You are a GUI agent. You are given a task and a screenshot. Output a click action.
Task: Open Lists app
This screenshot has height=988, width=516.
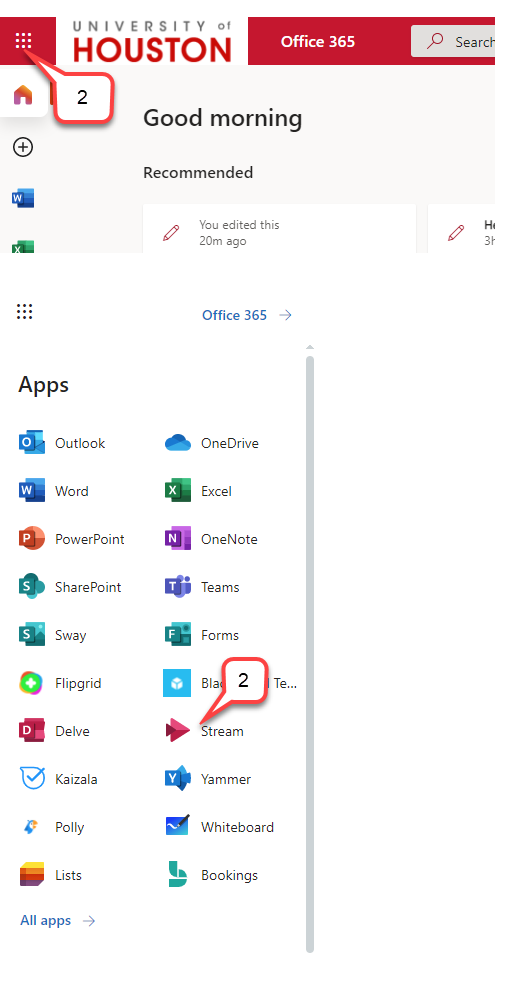pyautogui.click(x=50, y=875)
